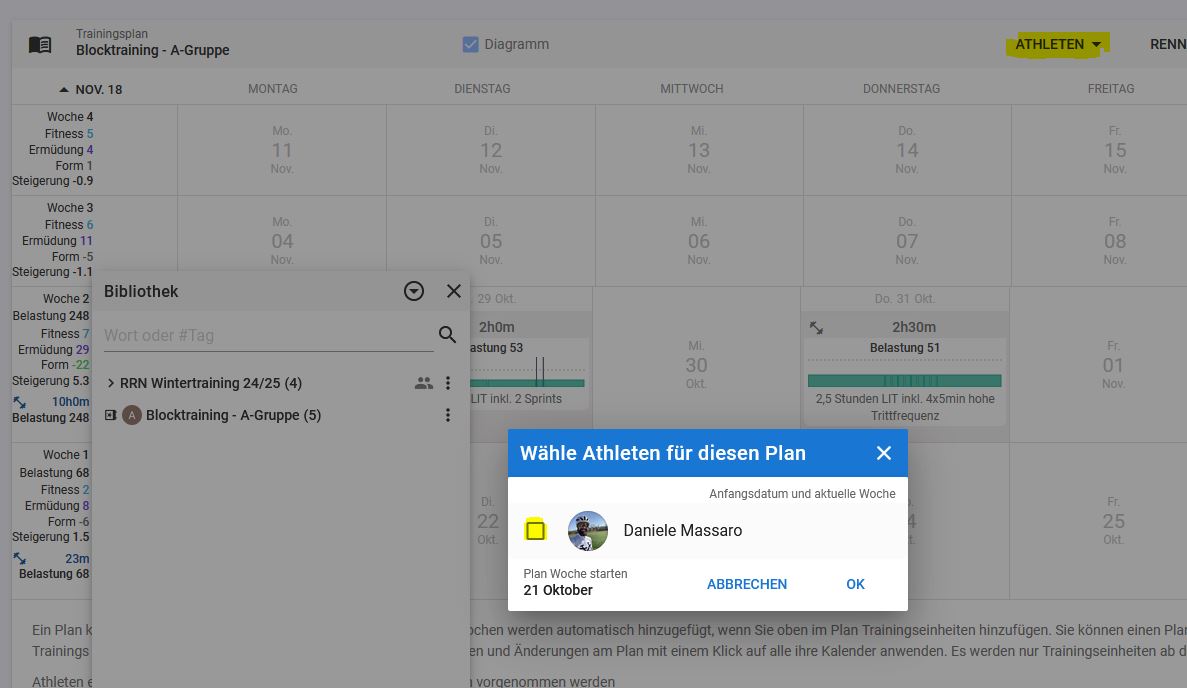Click the Bibliothek search magnifier icon
Image resolution: width=1187 pixels, height=688 pixels.
pyautogui.click(x=447, y=335)
